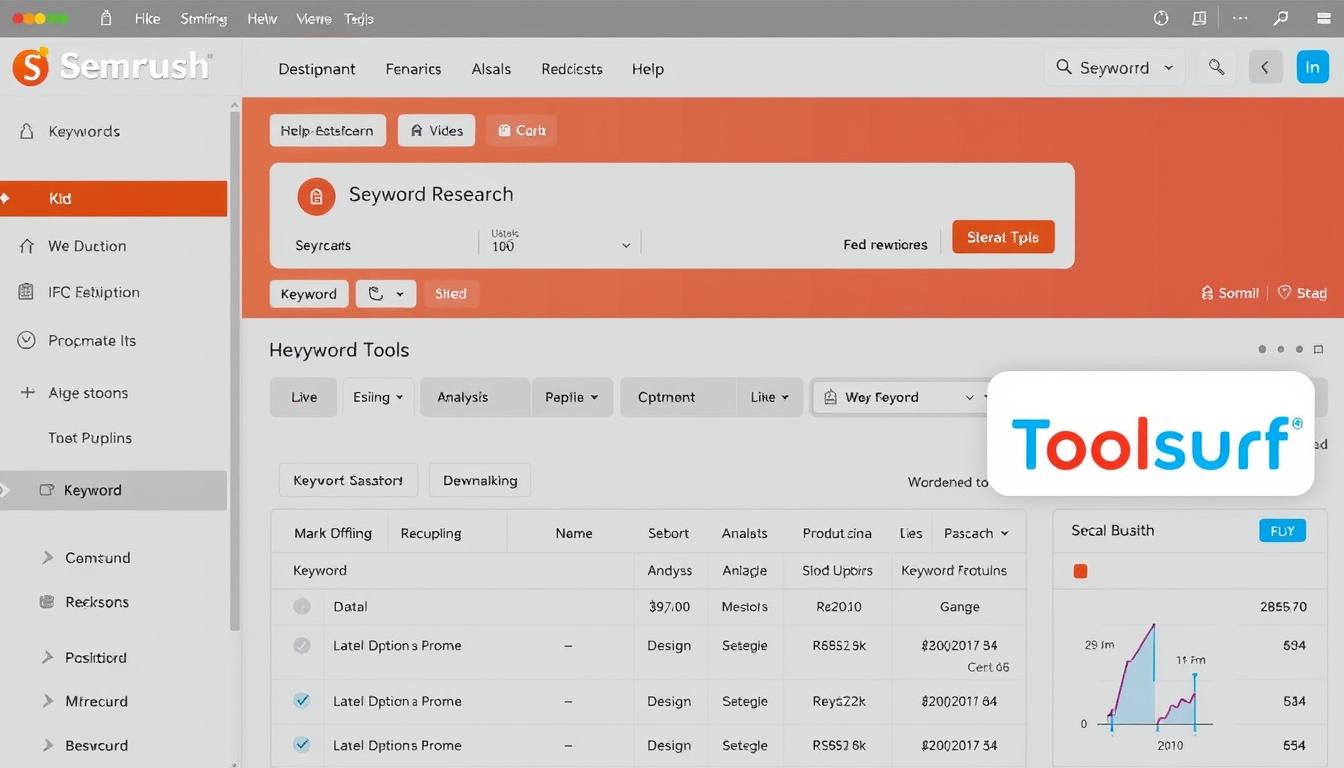Click the back chevron button in header
This screenshot has height=768, width=1344.
pyautogui.click(x=1265, y=67)
